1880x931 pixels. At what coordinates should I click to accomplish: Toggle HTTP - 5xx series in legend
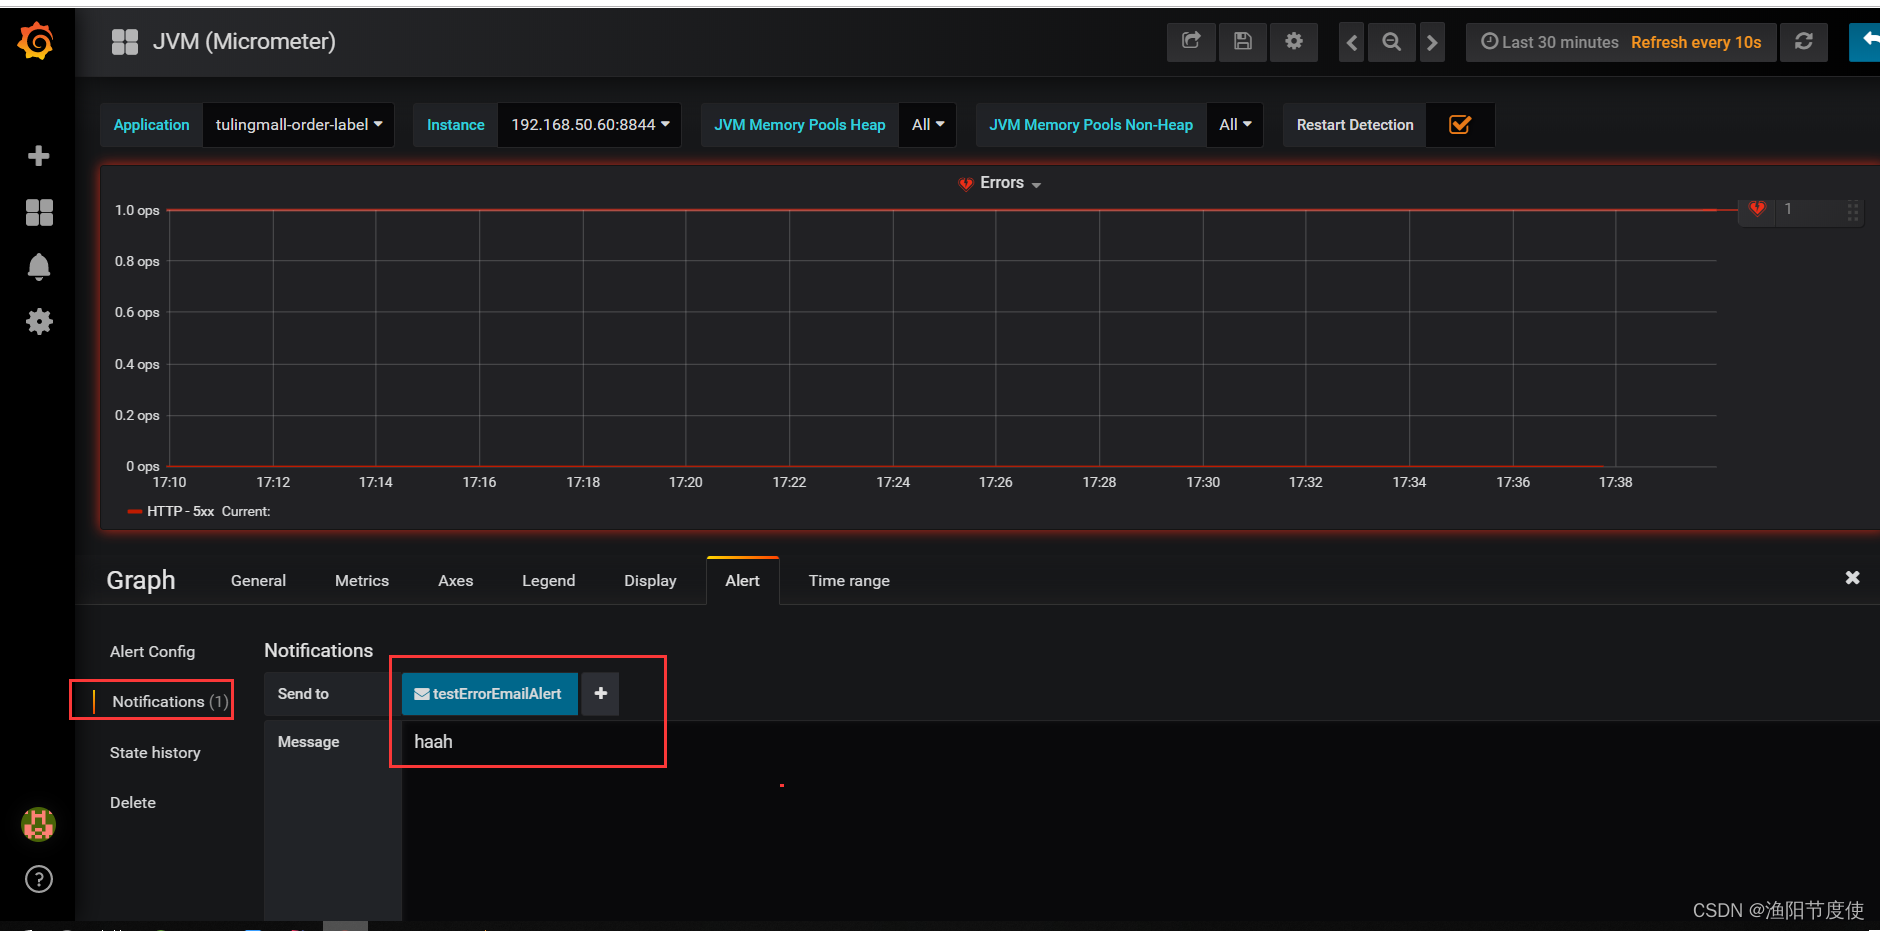(180, 511)
